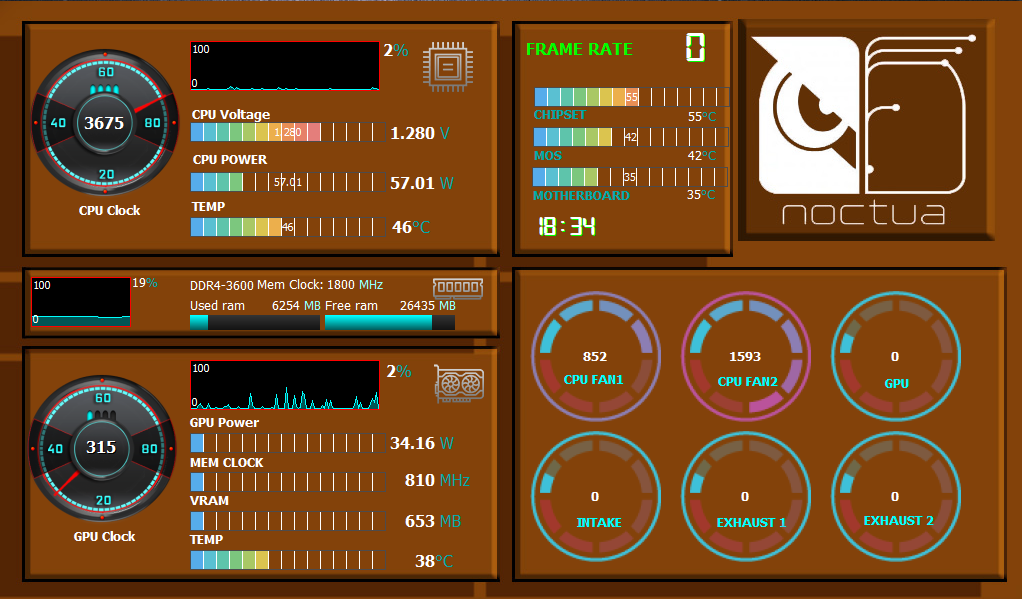This screenshot has height=599, width=1022.
Task: Click the CPU Voltage bar
Action: point(286,132)
